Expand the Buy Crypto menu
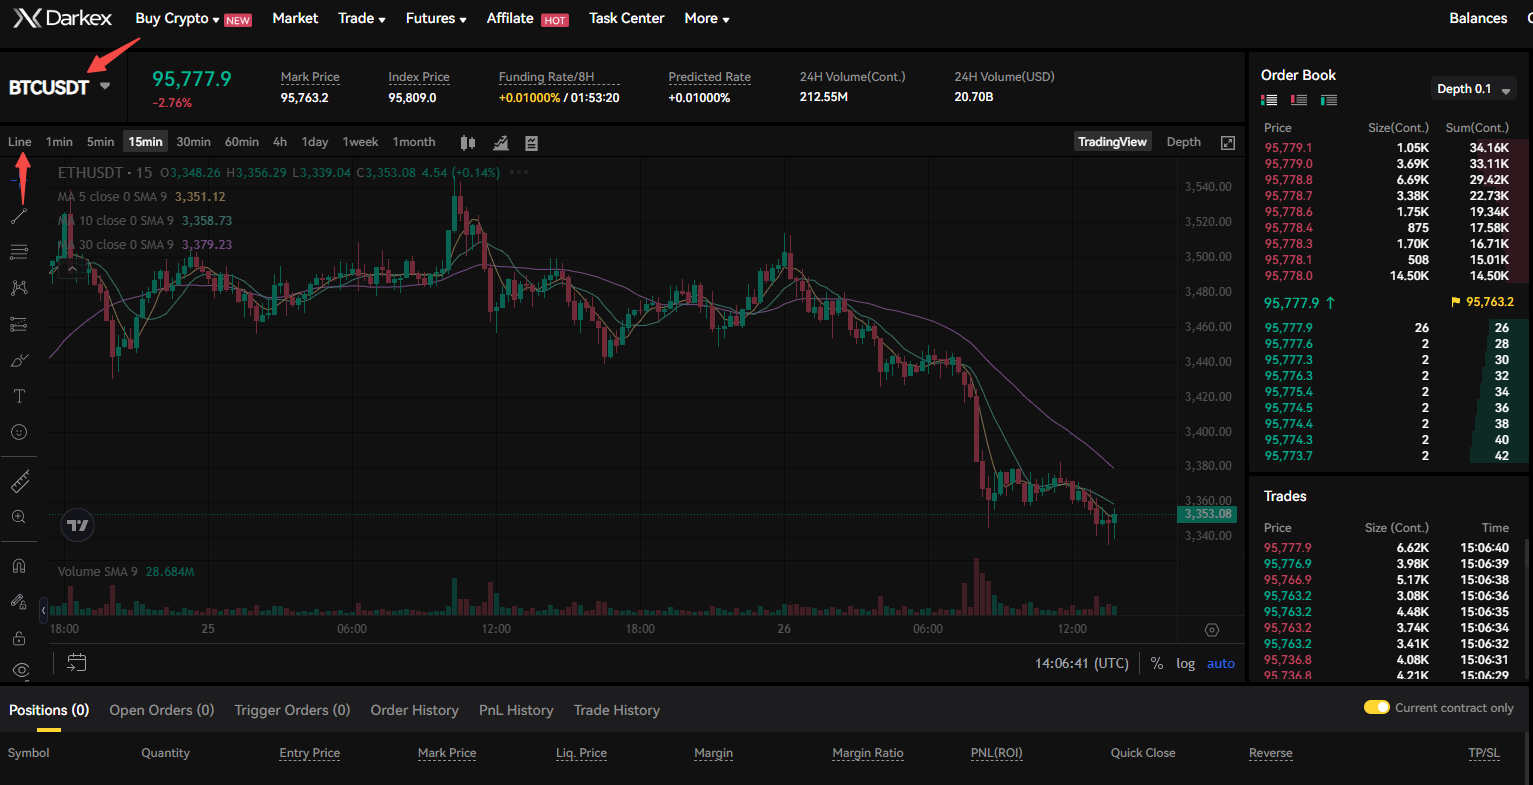The height and width of the screenshot is (785, 1533). pyautogui.click(x=177, y=18)
